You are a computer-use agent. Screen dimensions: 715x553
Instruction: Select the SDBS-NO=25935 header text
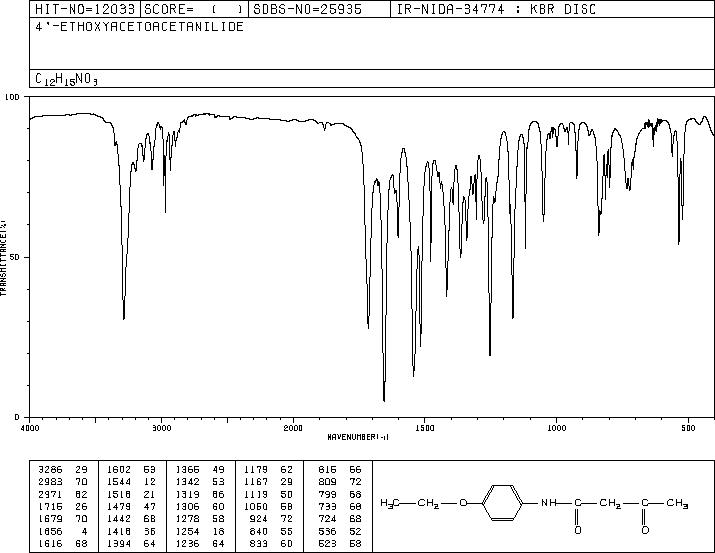click(x=307, y=9)
